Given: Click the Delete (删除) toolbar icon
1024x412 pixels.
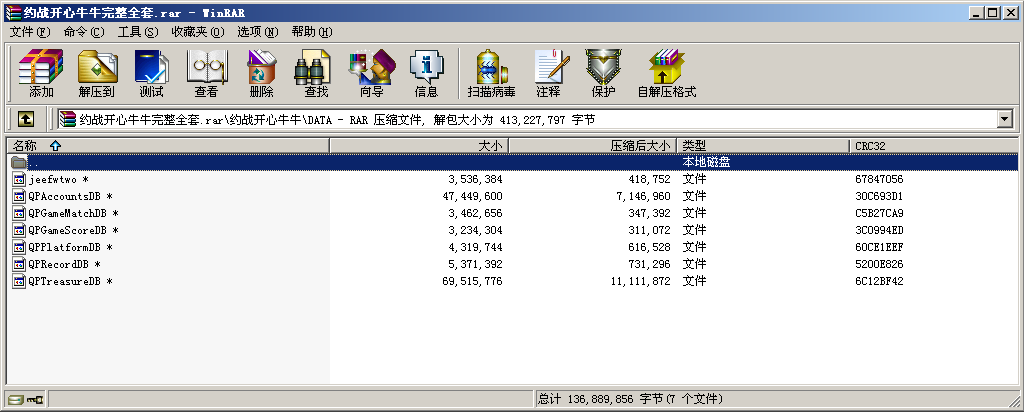Looking at the screenshot, I should [x=261, y=72].
